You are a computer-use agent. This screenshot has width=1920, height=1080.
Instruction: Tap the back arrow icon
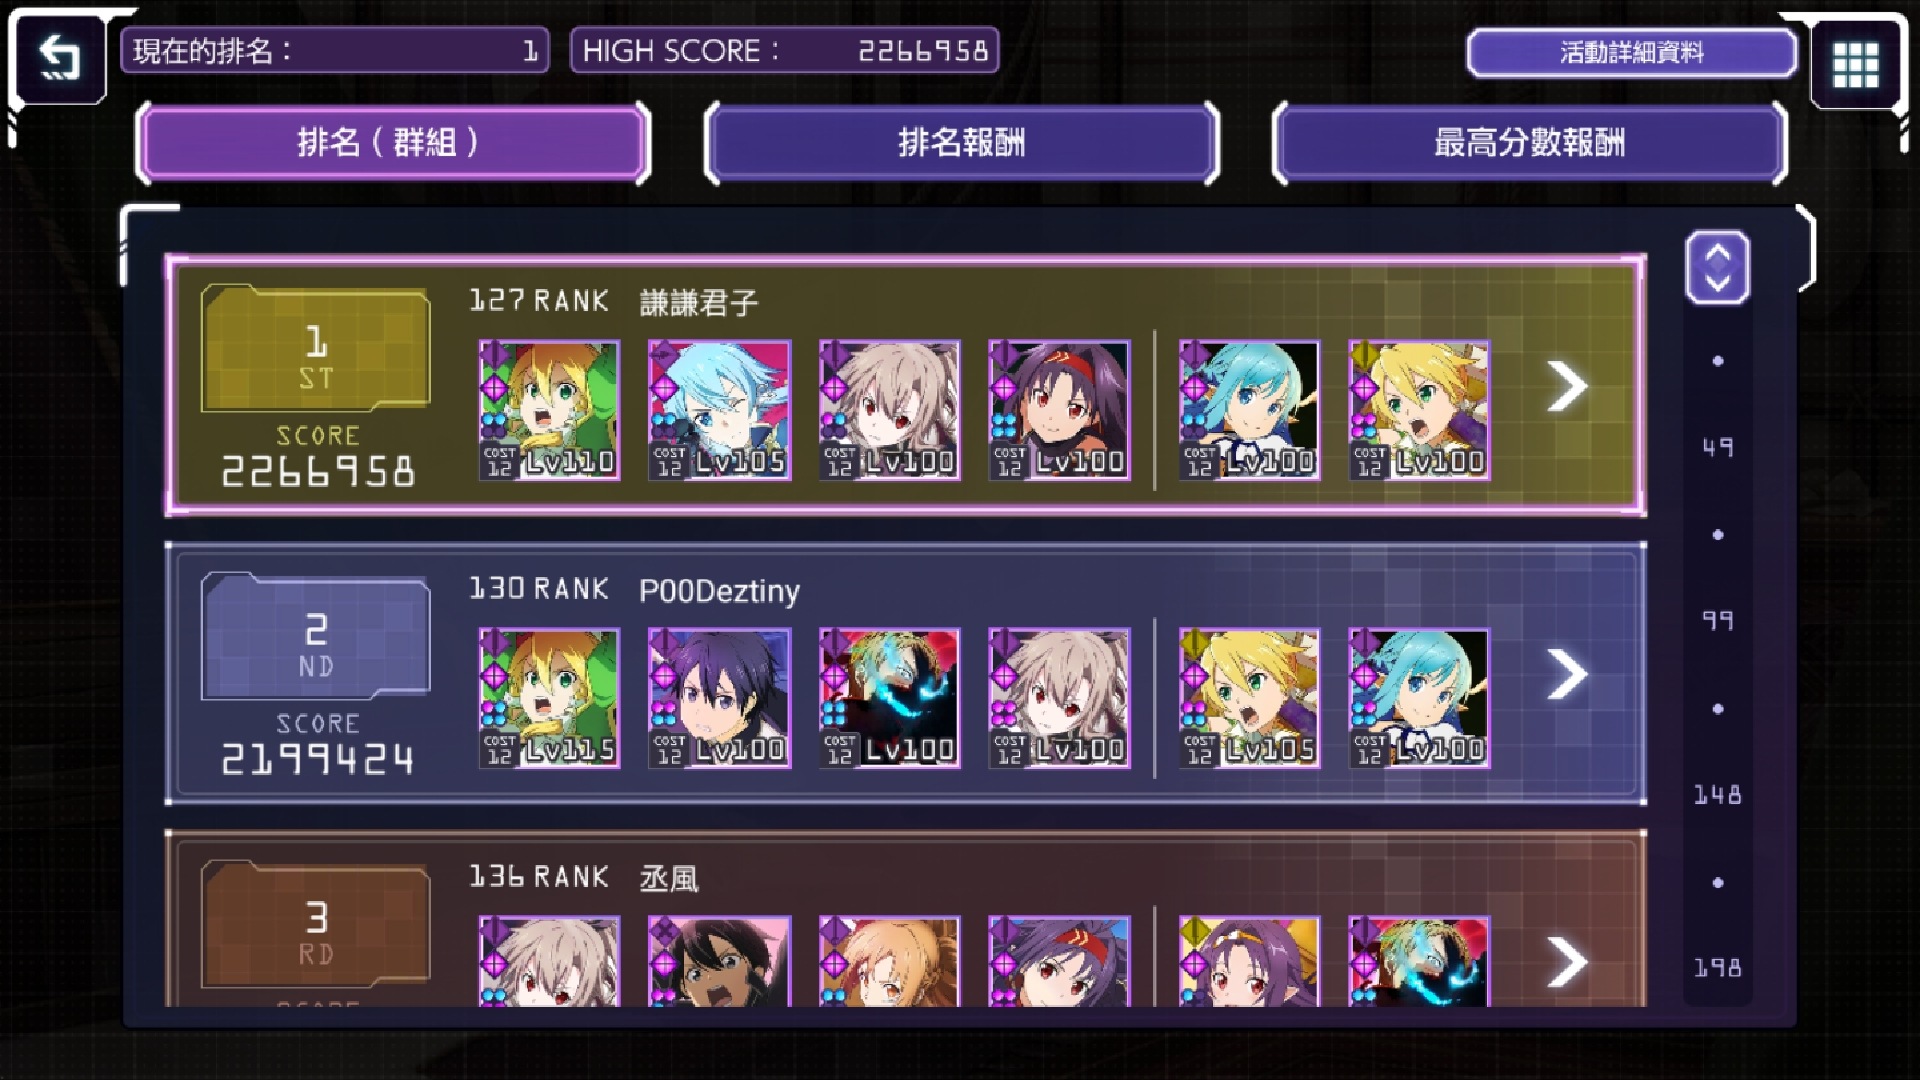coord(59,58)
